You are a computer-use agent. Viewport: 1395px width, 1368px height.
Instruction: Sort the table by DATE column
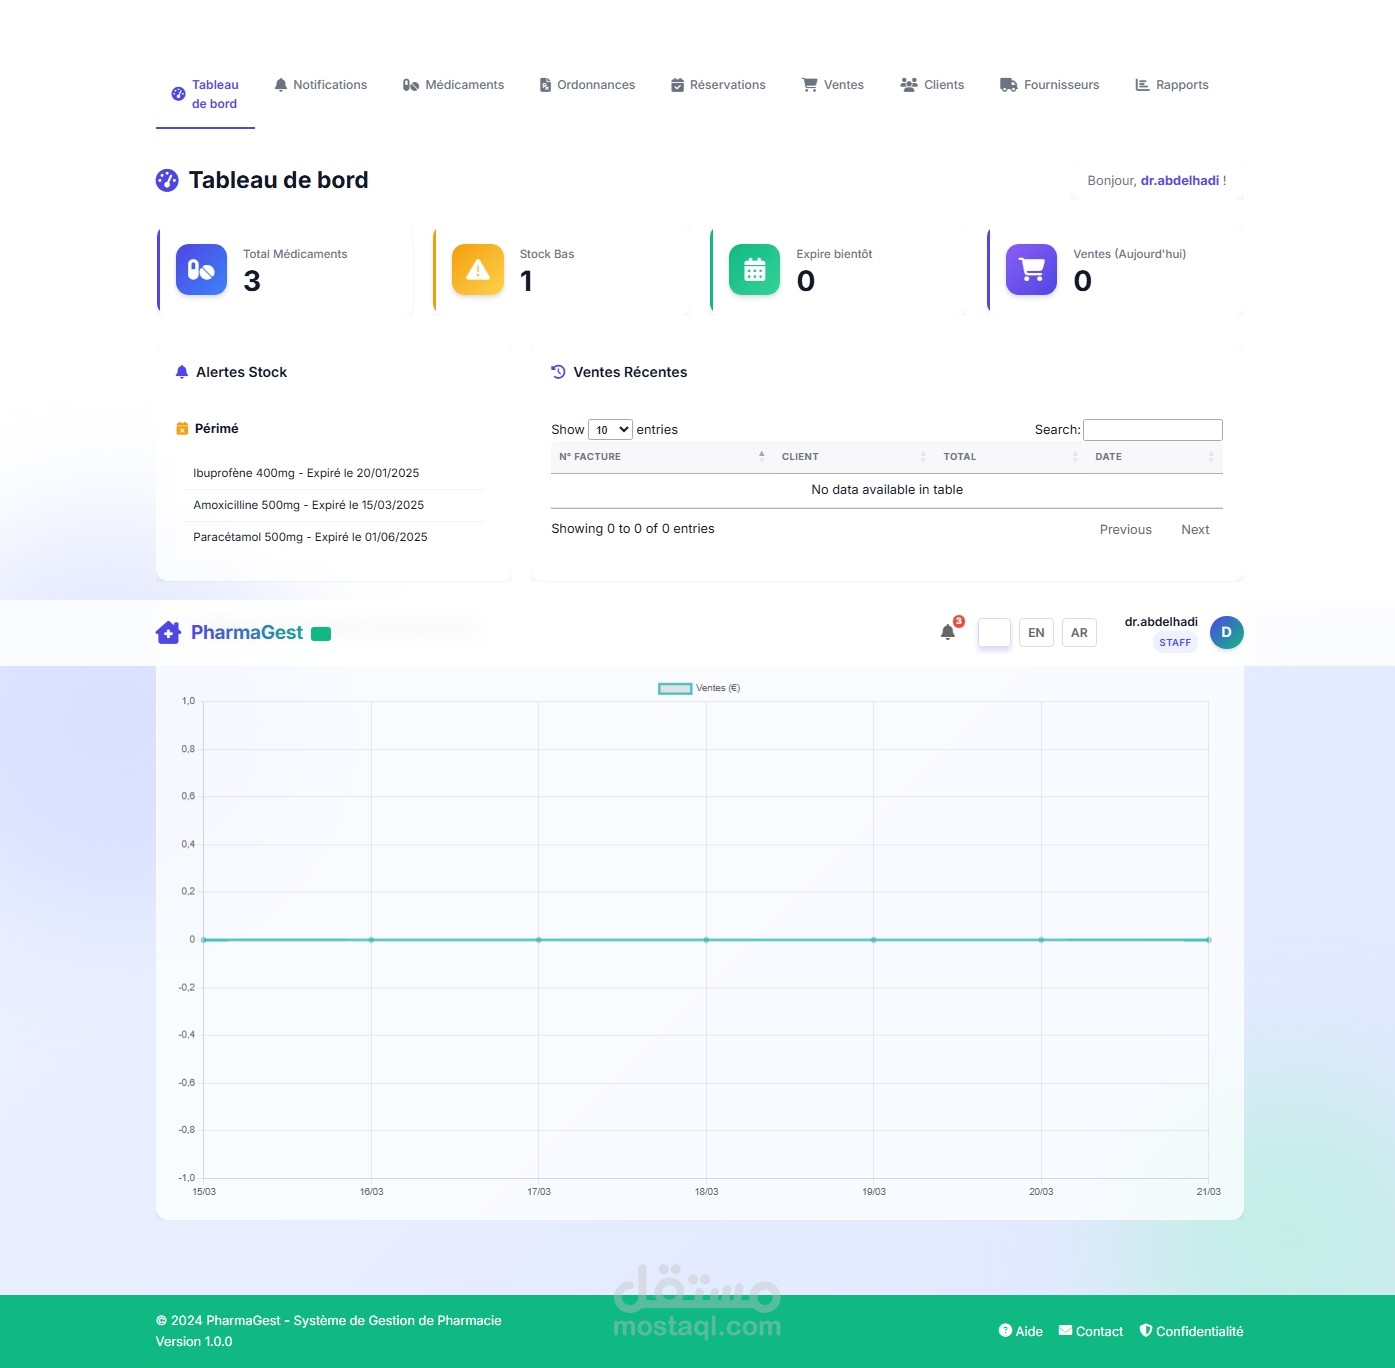[1155, 457]
